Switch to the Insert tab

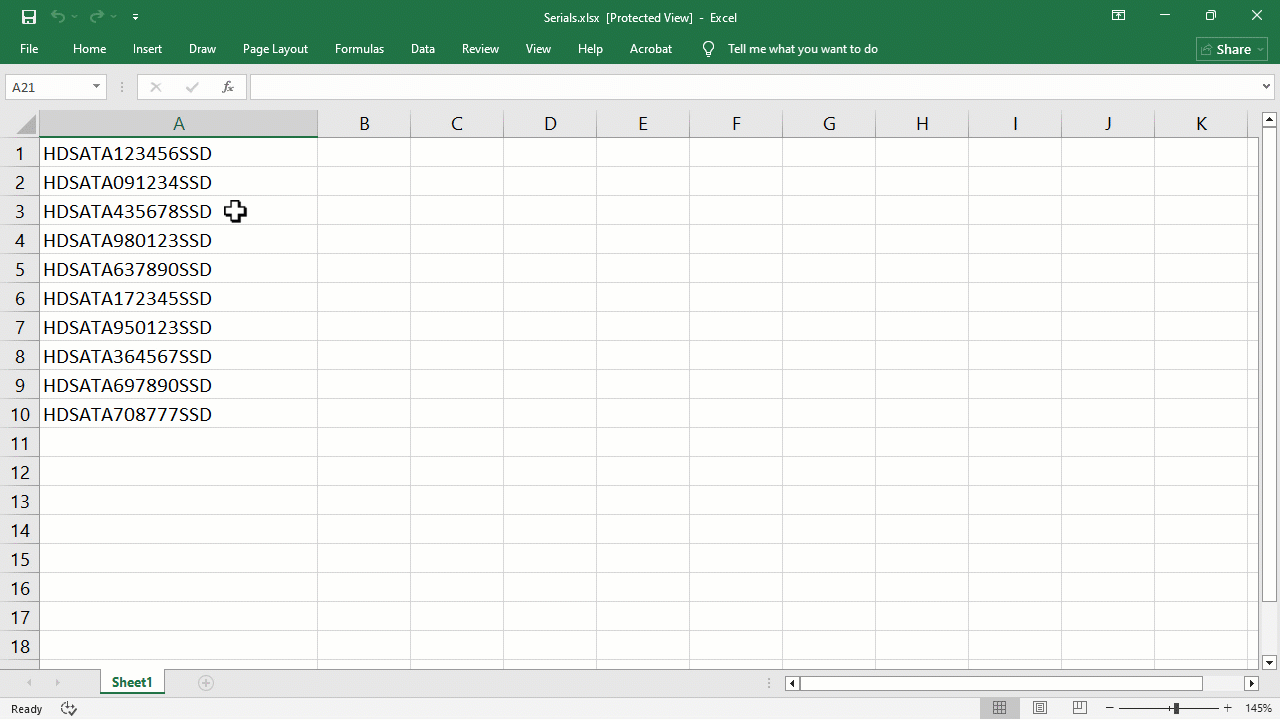pos(147,49)
